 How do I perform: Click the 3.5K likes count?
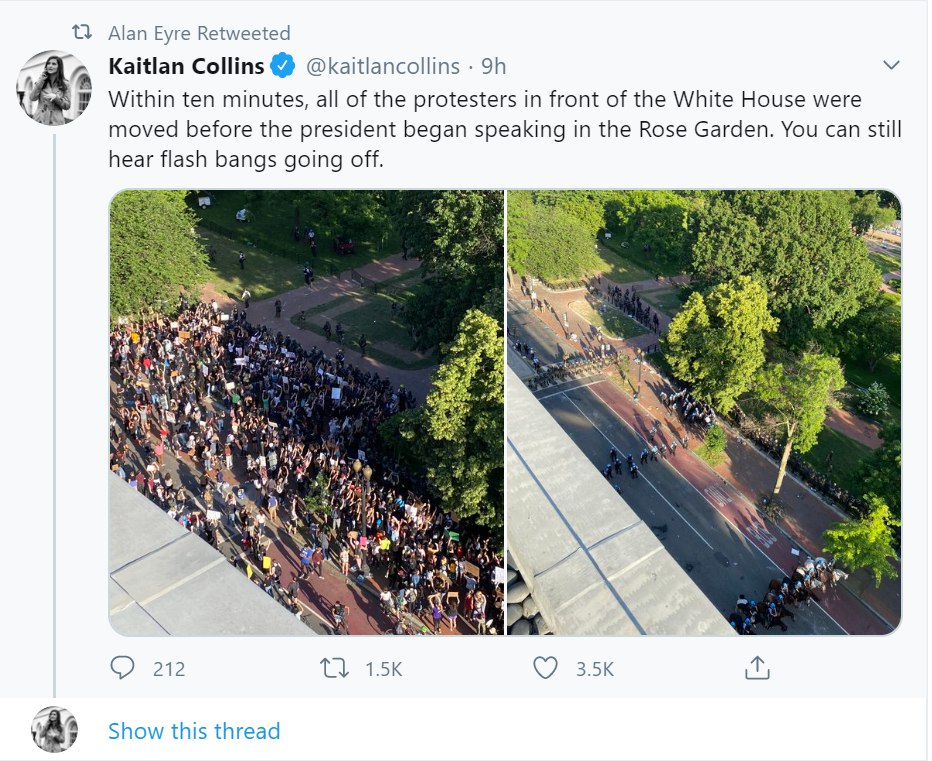tap(595, 669)
